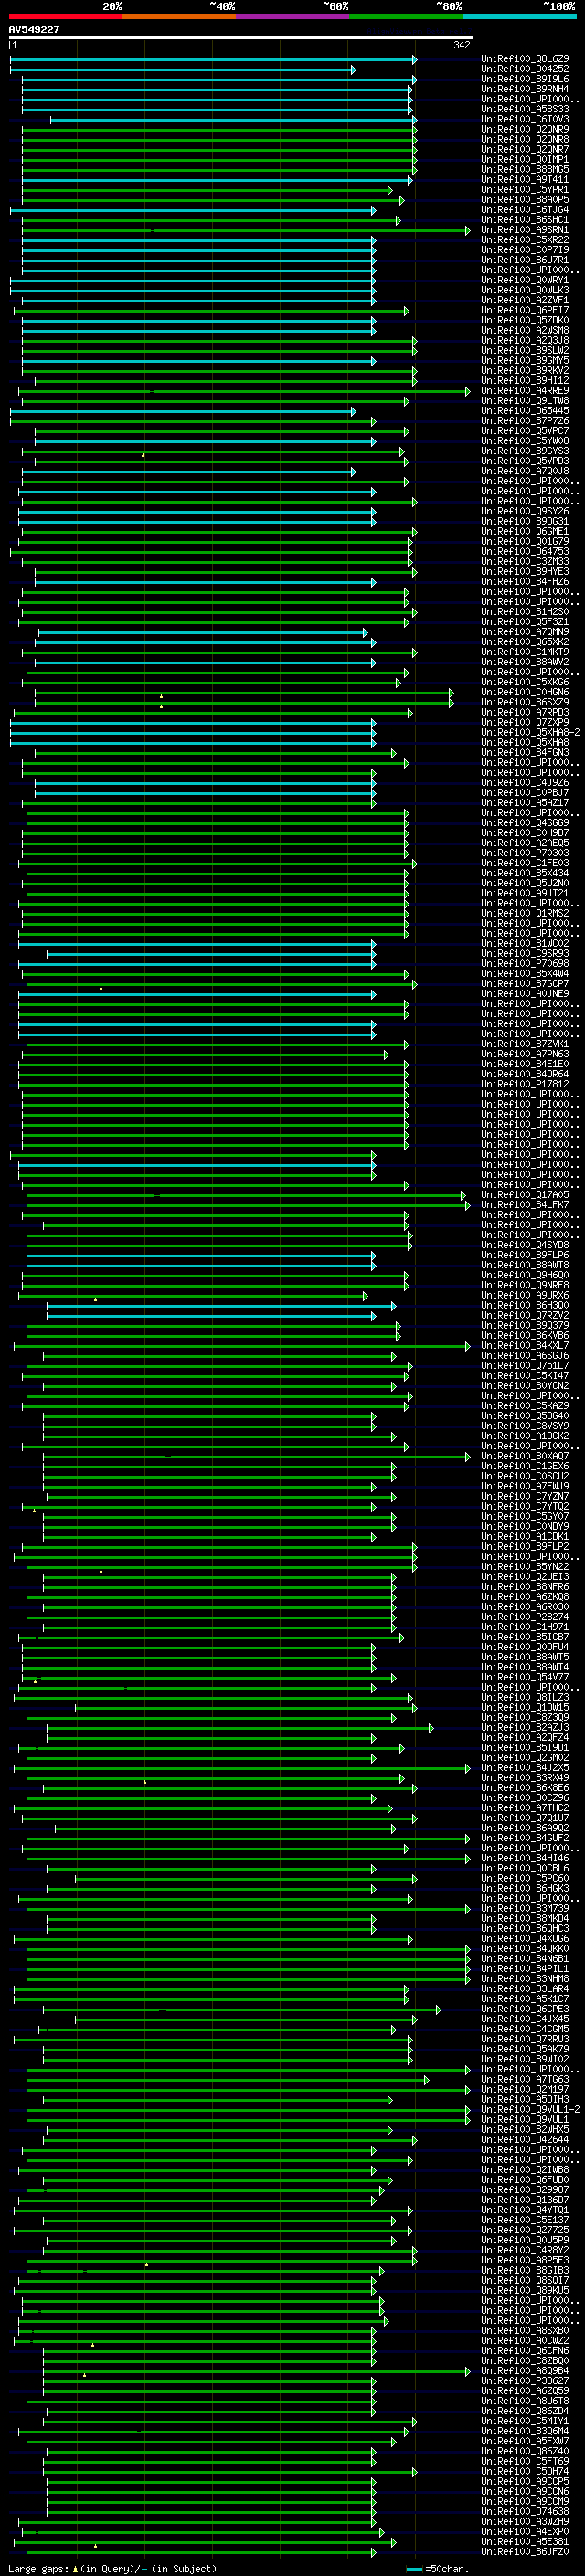585x2576 pixels.
Task: Select the UniRef100_Q6PEI7 label
Action: click(x=525, y=310)
